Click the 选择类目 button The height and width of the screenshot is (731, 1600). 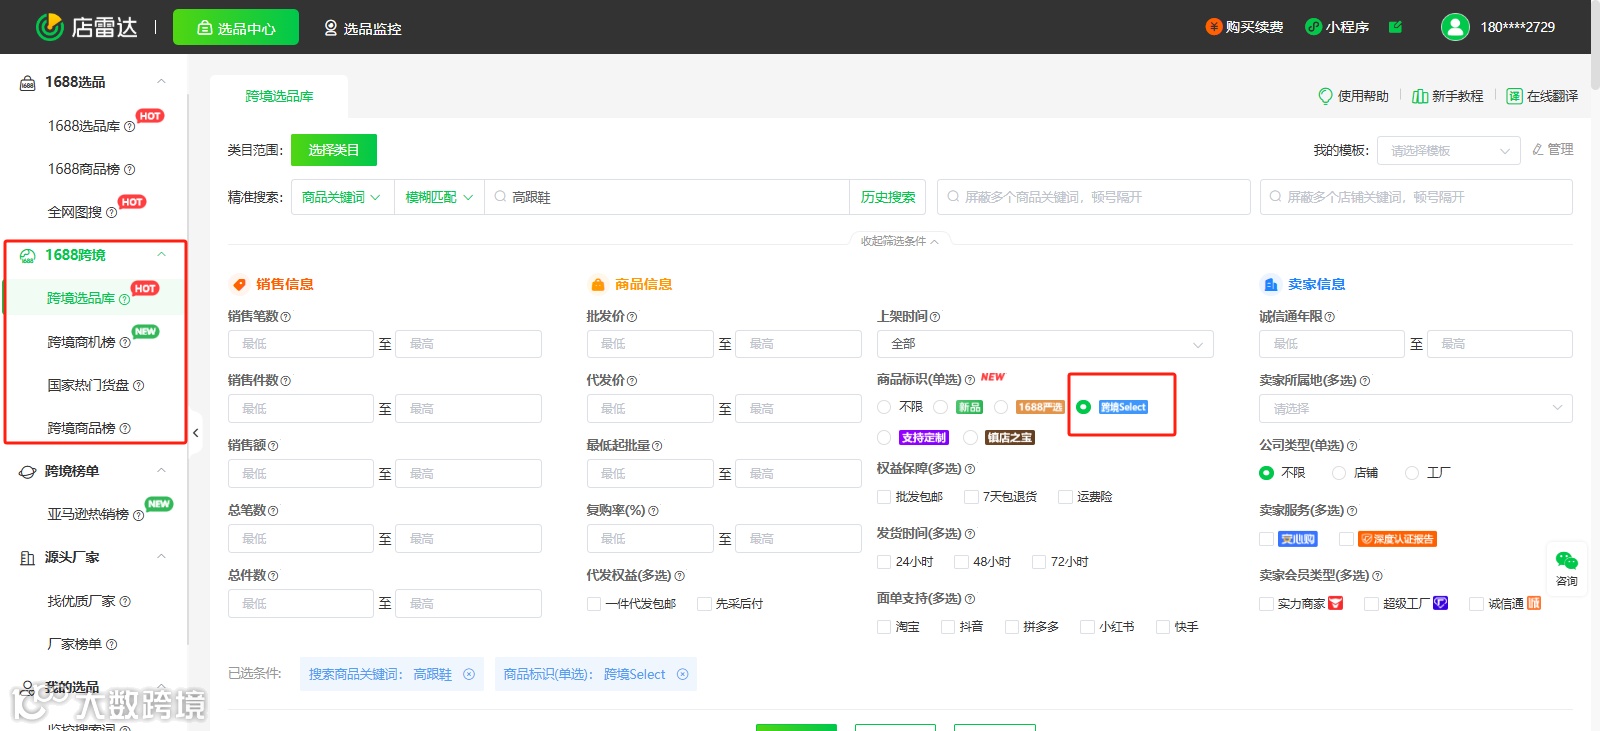pyautogui.click(x=334, y=150)
